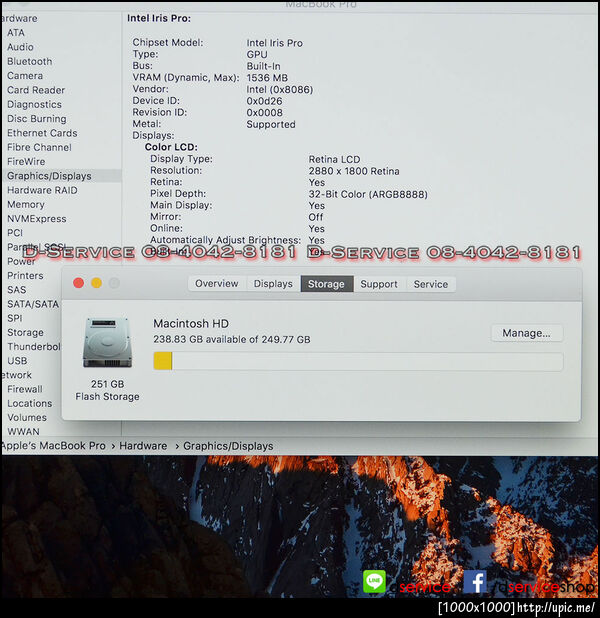
Task: Select Ethernet Cards entry
Action: (x=42, y=133)
